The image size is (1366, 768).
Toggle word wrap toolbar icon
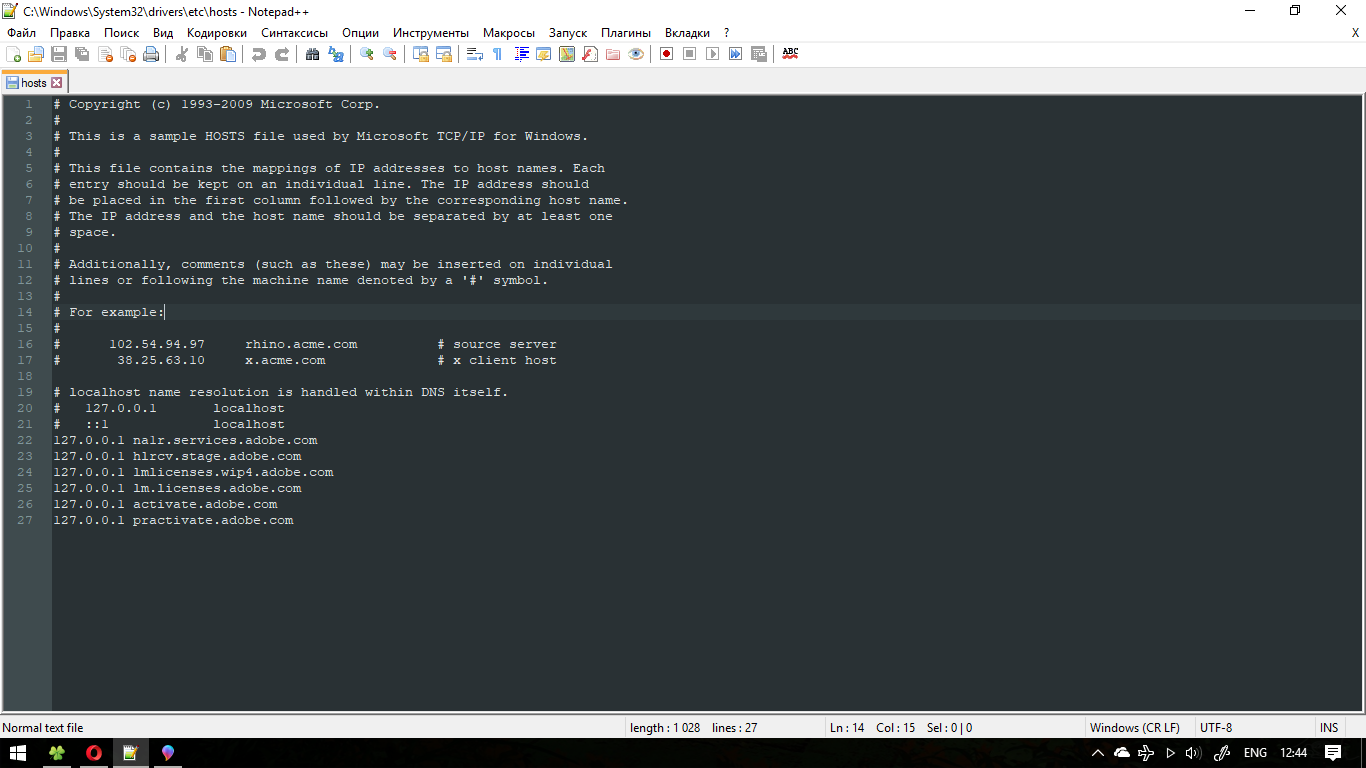(475, 54)
